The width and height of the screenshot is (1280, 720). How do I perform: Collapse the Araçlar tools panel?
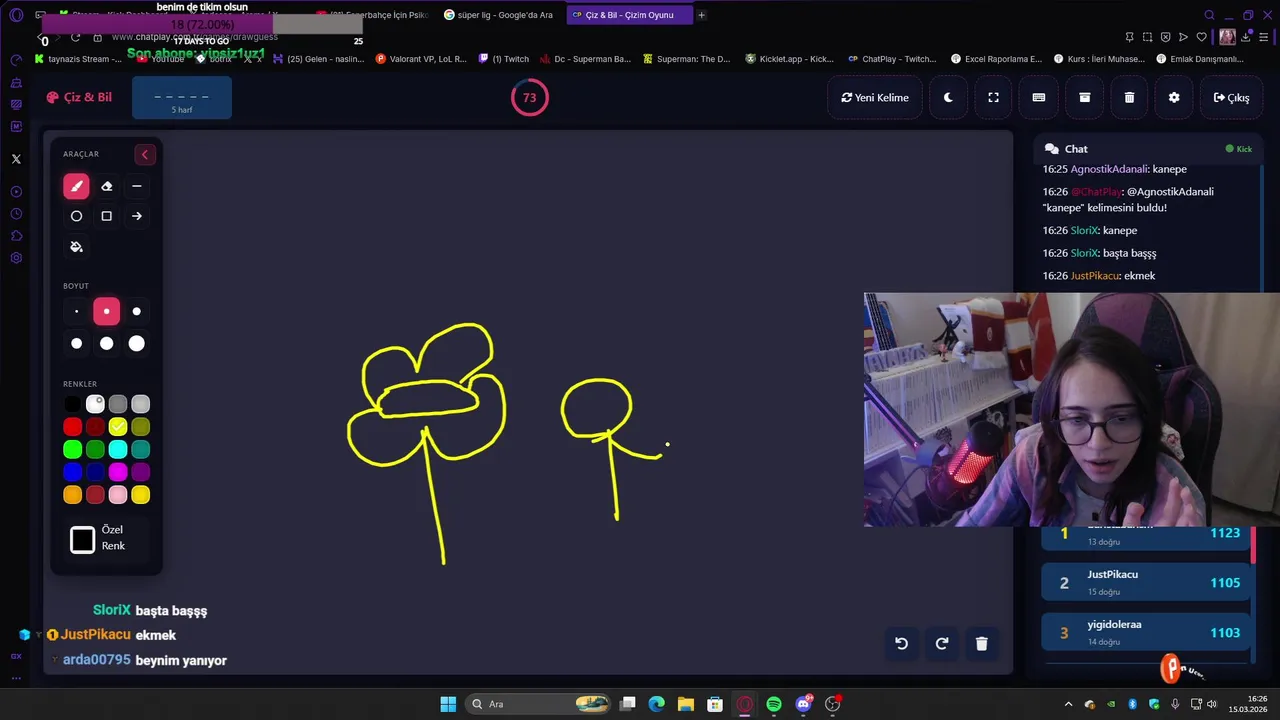[145, 154]
